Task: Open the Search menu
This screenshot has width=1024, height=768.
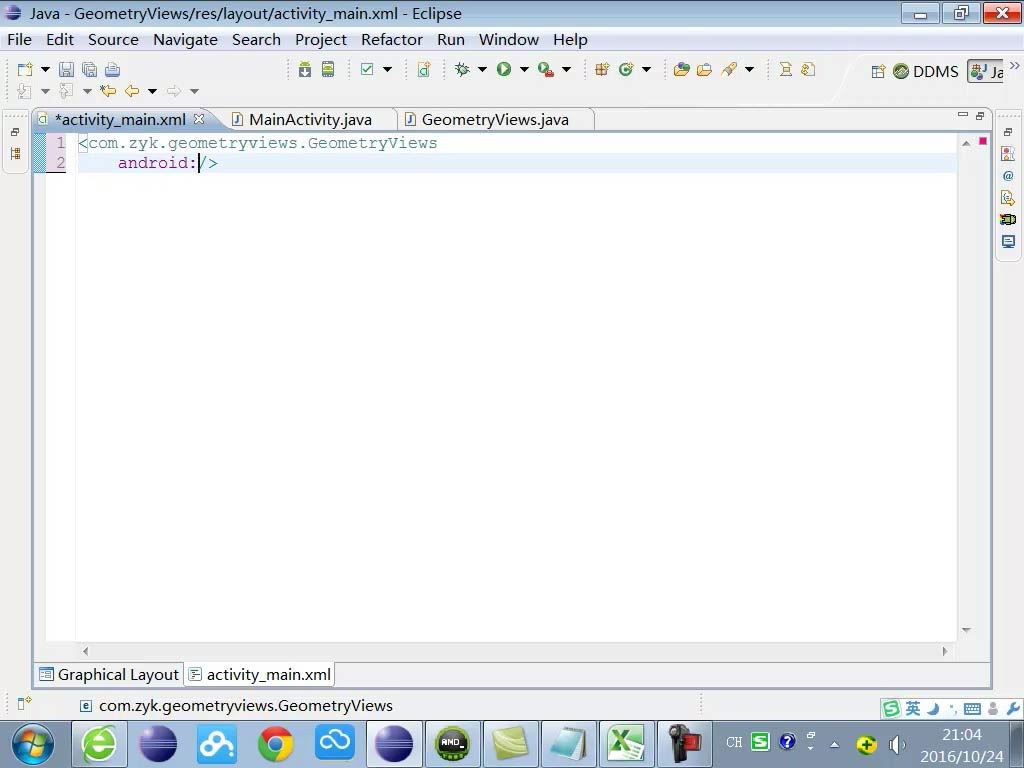Action: (256, 40)
